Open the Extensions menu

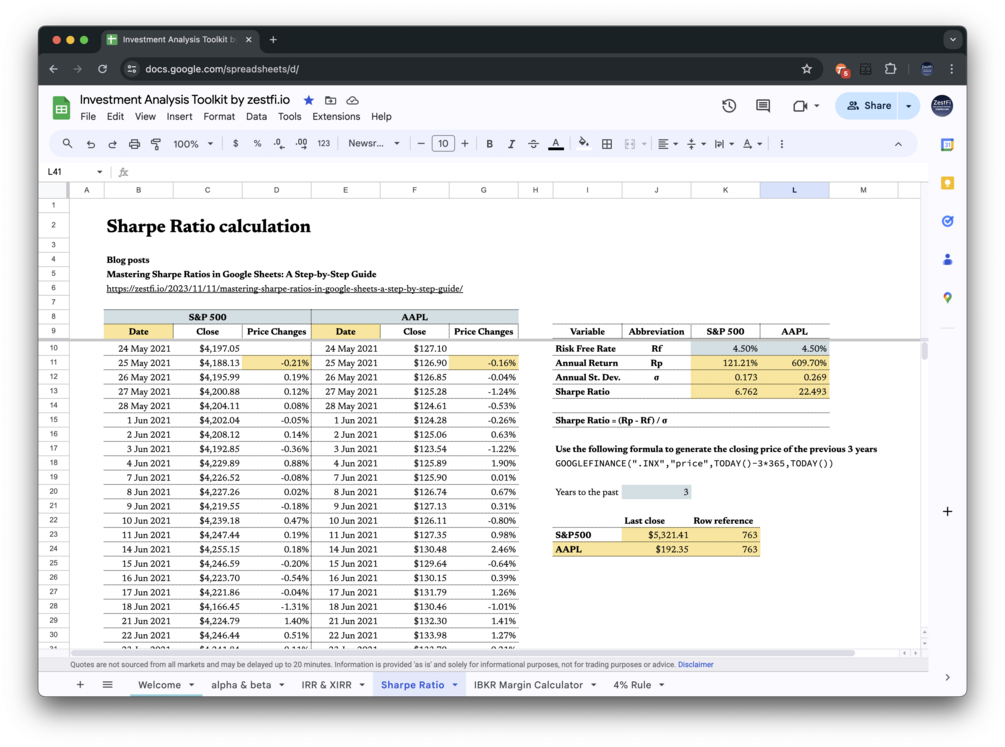336,117
